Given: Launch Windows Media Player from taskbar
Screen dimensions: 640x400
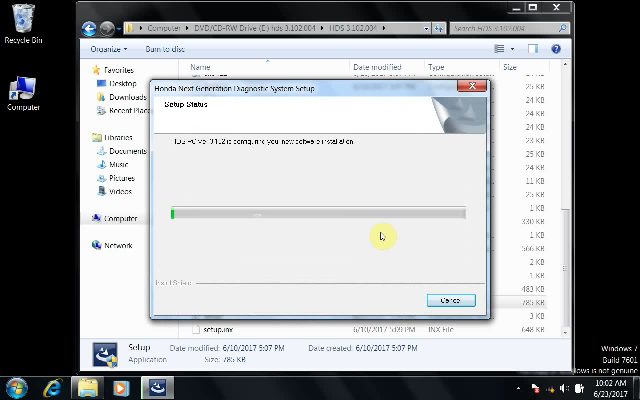Looking at the screenshot, I should [x=121, y=388].
